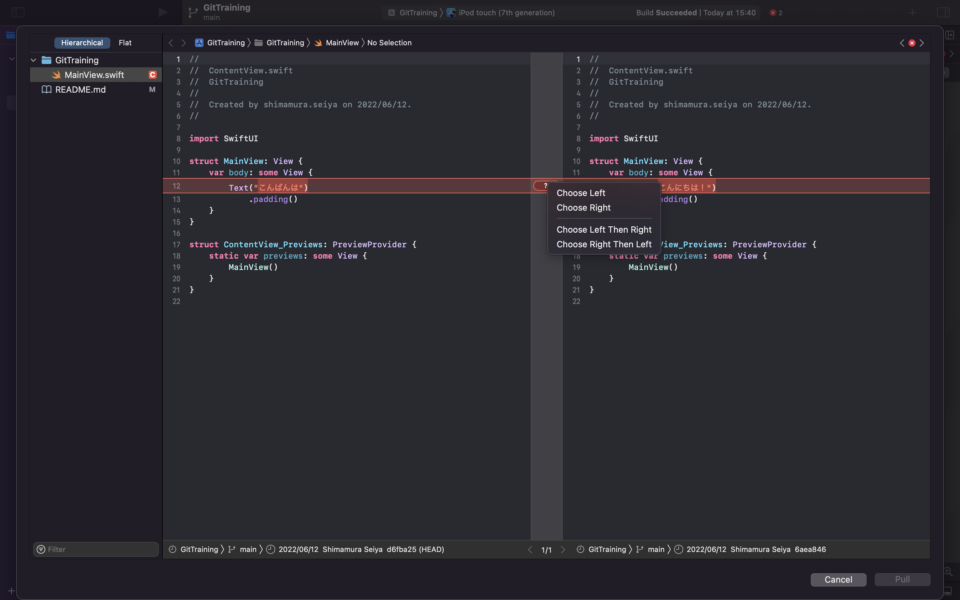Select Choose Left from conflict menu
Screen dimensions: 960x600
click(580, 193)
